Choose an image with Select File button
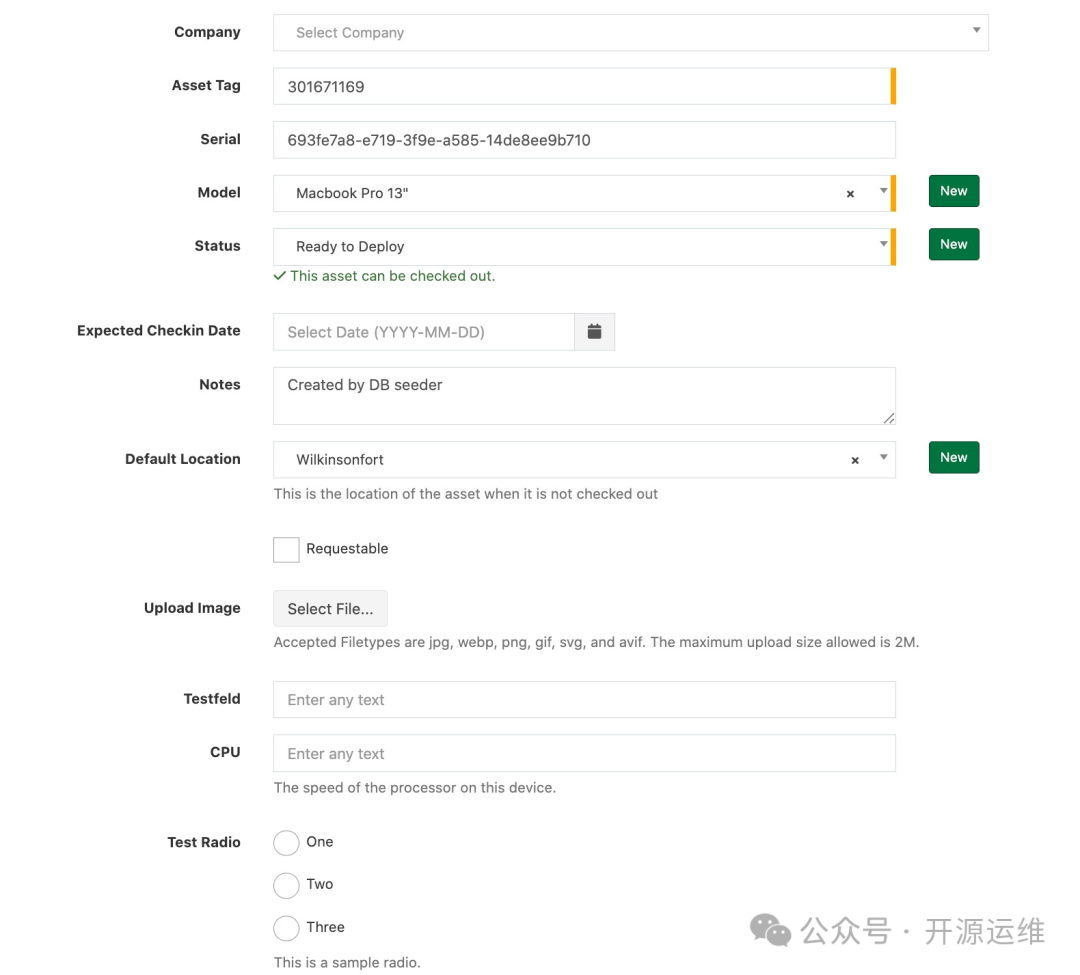The width and height of the screenshot is (1080, 975). click(x=331, y=609)
